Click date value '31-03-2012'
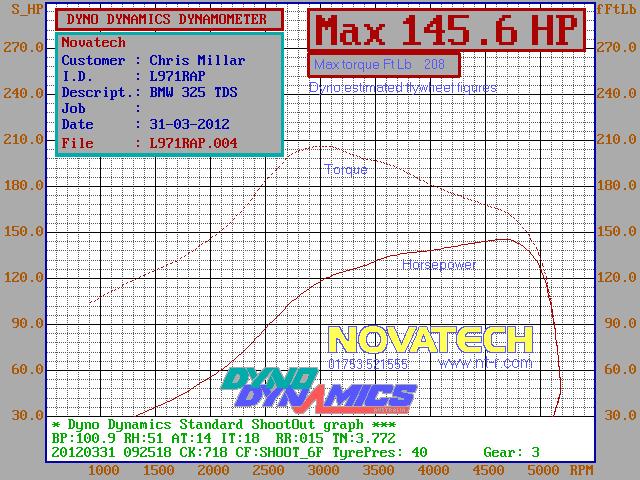Viewport: 640px width, 480px height. point(189,124)
